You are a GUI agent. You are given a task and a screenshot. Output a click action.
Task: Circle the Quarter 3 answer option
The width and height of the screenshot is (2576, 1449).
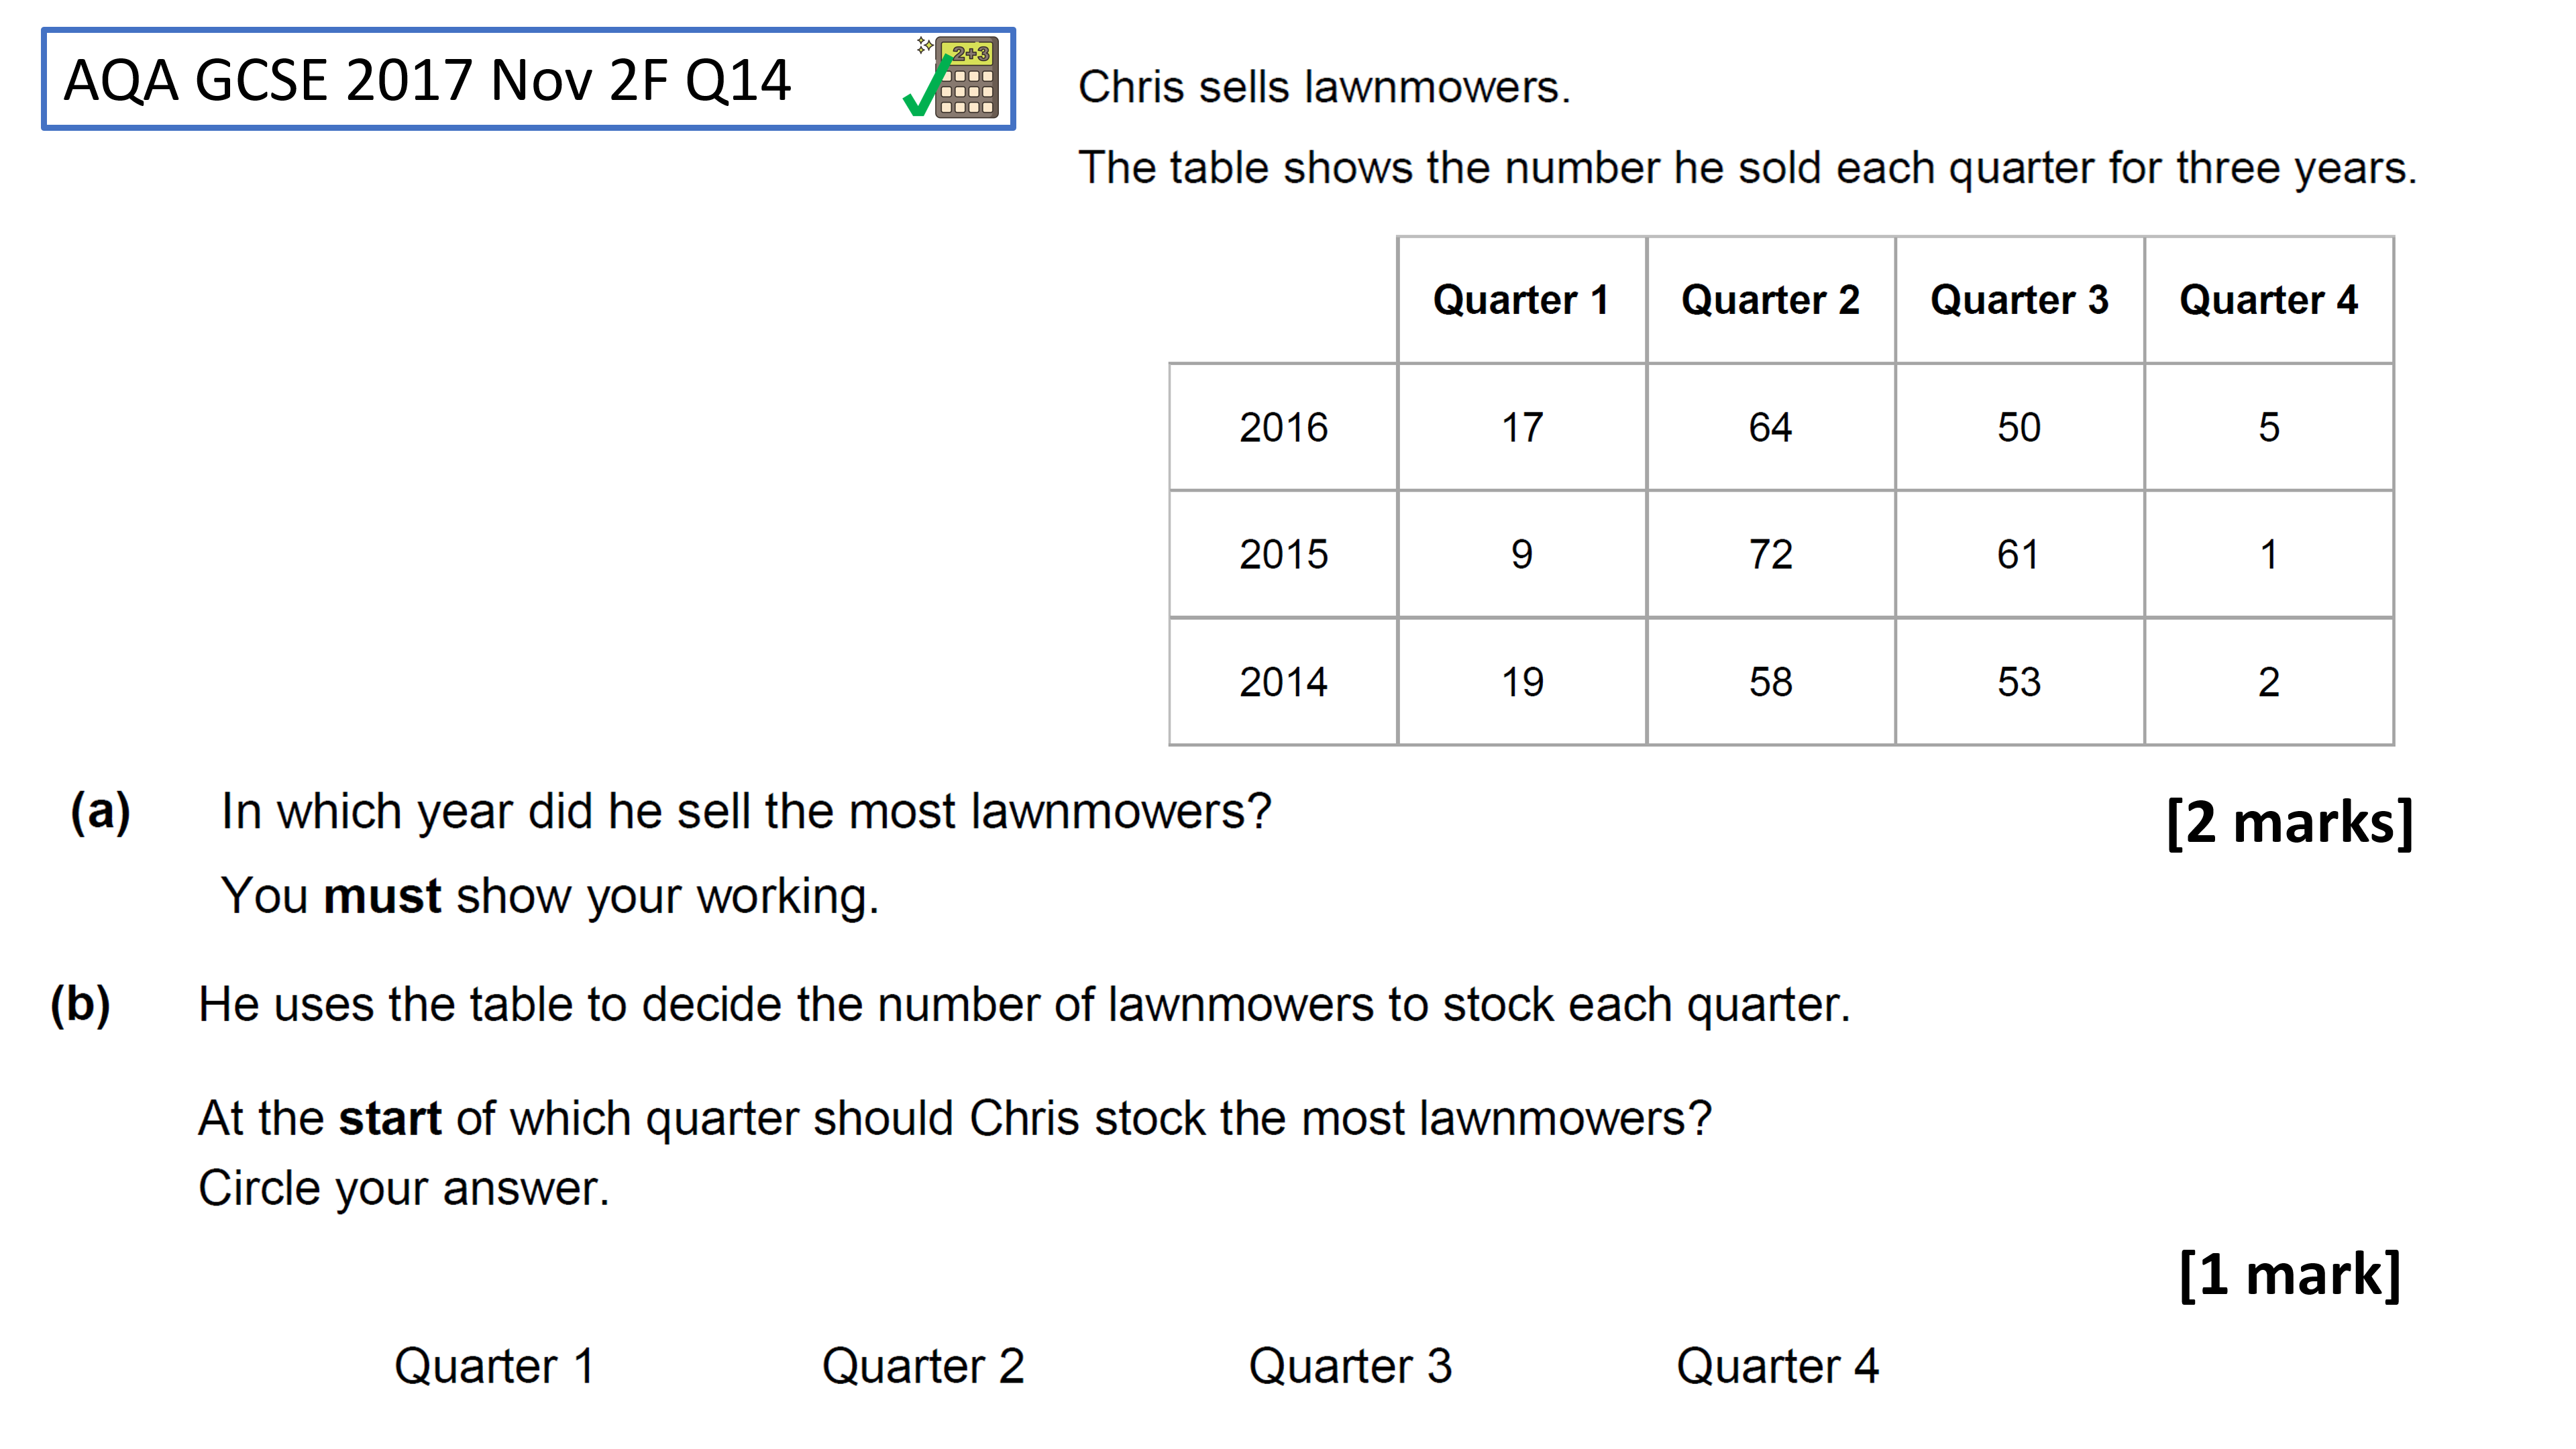pos(1350,1366)
